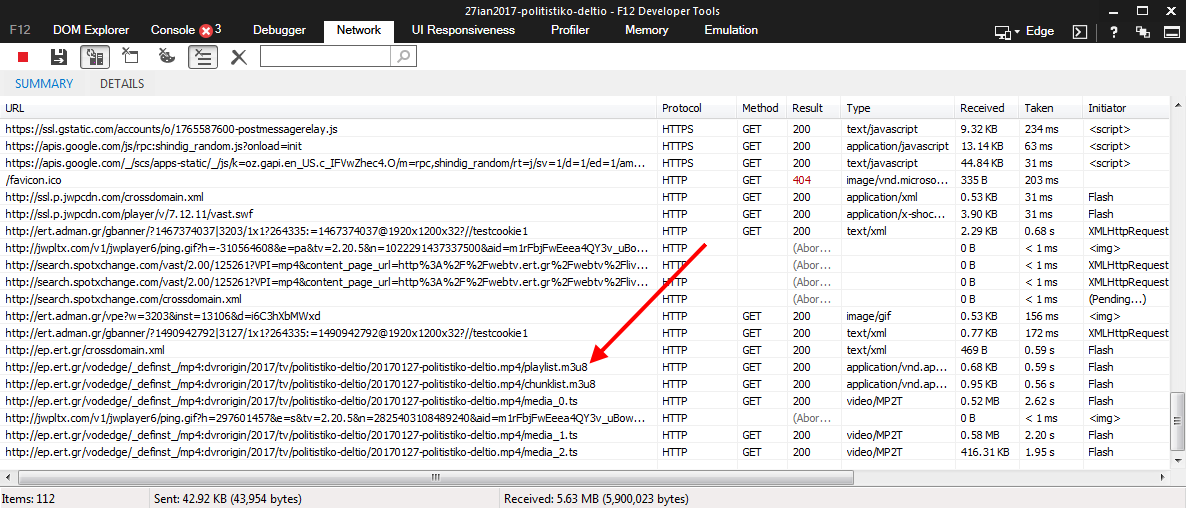The image size is (1186, 508).
Task: Select the Network tab
Action: (359, 30)
